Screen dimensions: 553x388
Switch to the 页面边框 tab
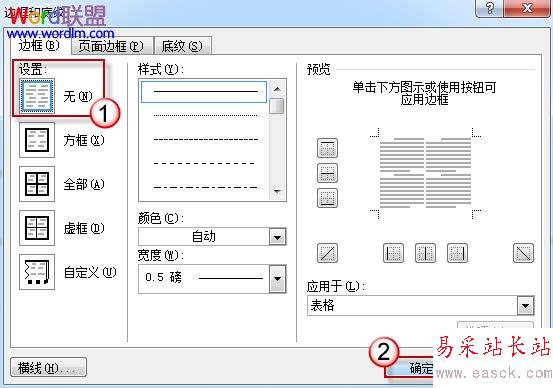[x=111, y=46]
